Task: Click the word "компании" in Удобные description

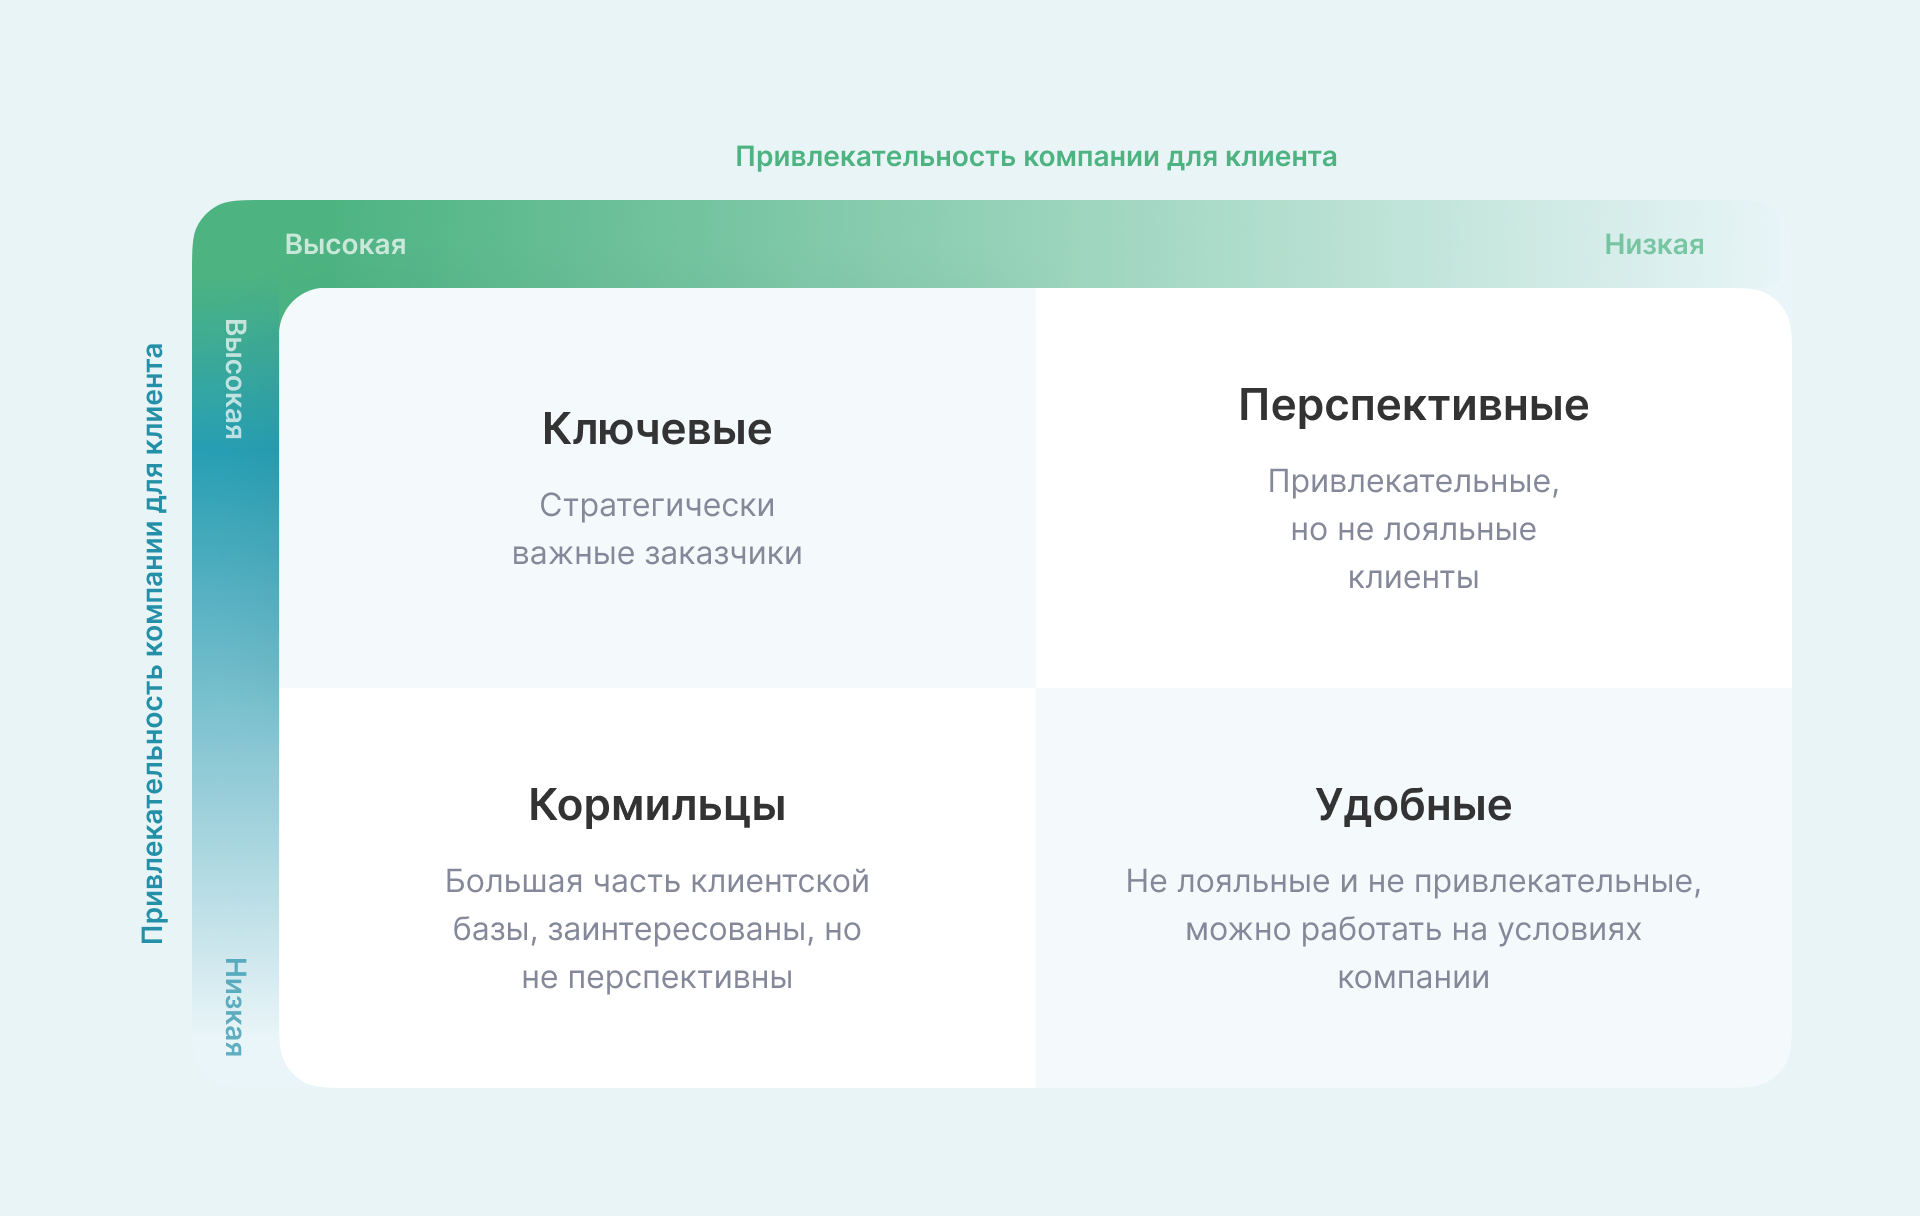Action: [x=1413, y=977]
